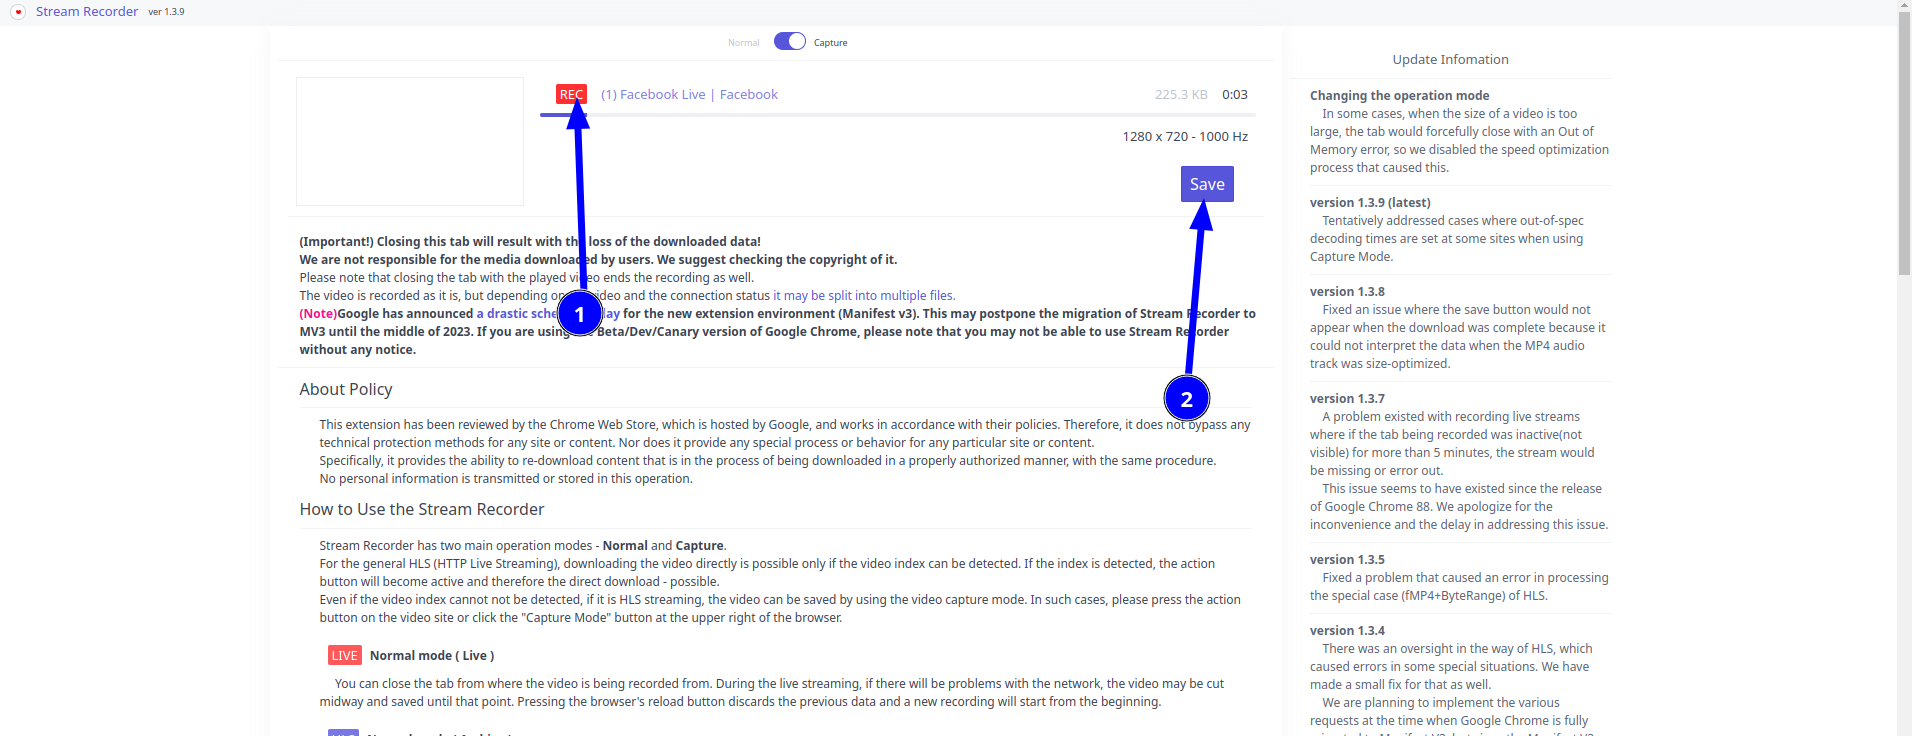1912x736 pixels.
Task: Click the Stream Recorder title text
Action: pyautogui.click(x=87, y=11)
